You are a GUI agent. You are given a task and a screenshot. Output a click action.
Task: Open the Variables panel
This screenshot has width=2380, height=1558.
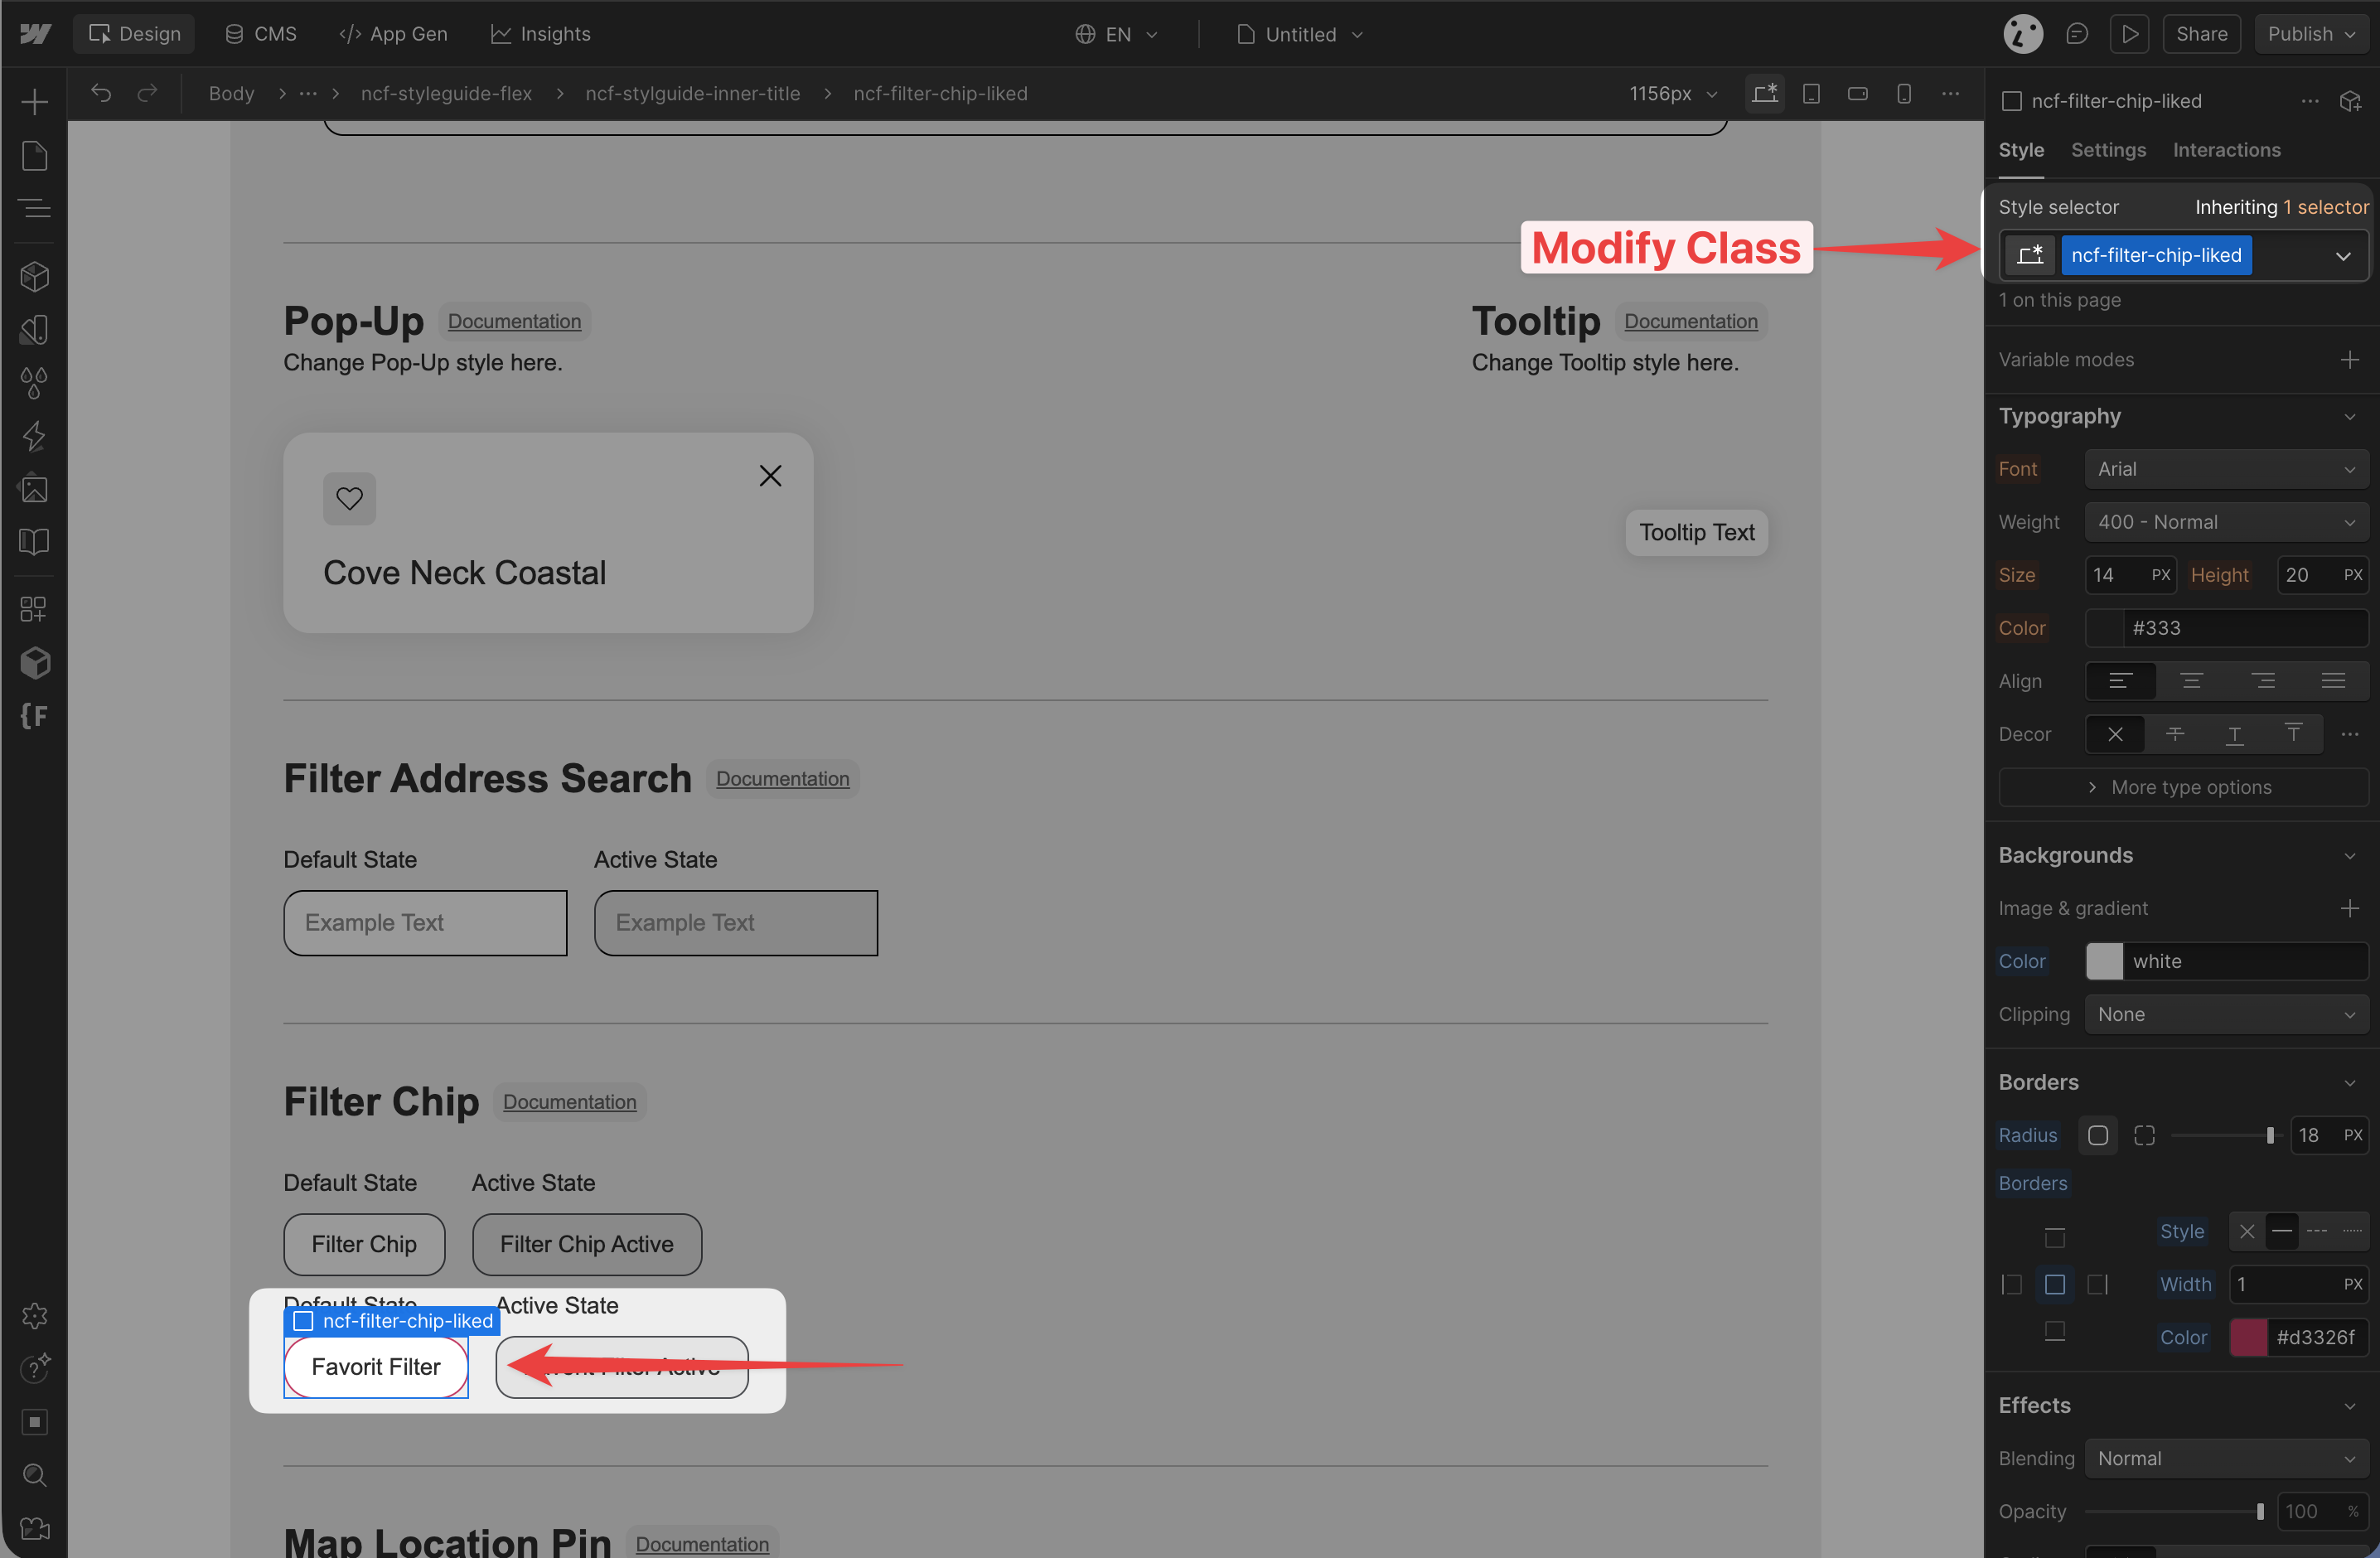coord(34,329)
